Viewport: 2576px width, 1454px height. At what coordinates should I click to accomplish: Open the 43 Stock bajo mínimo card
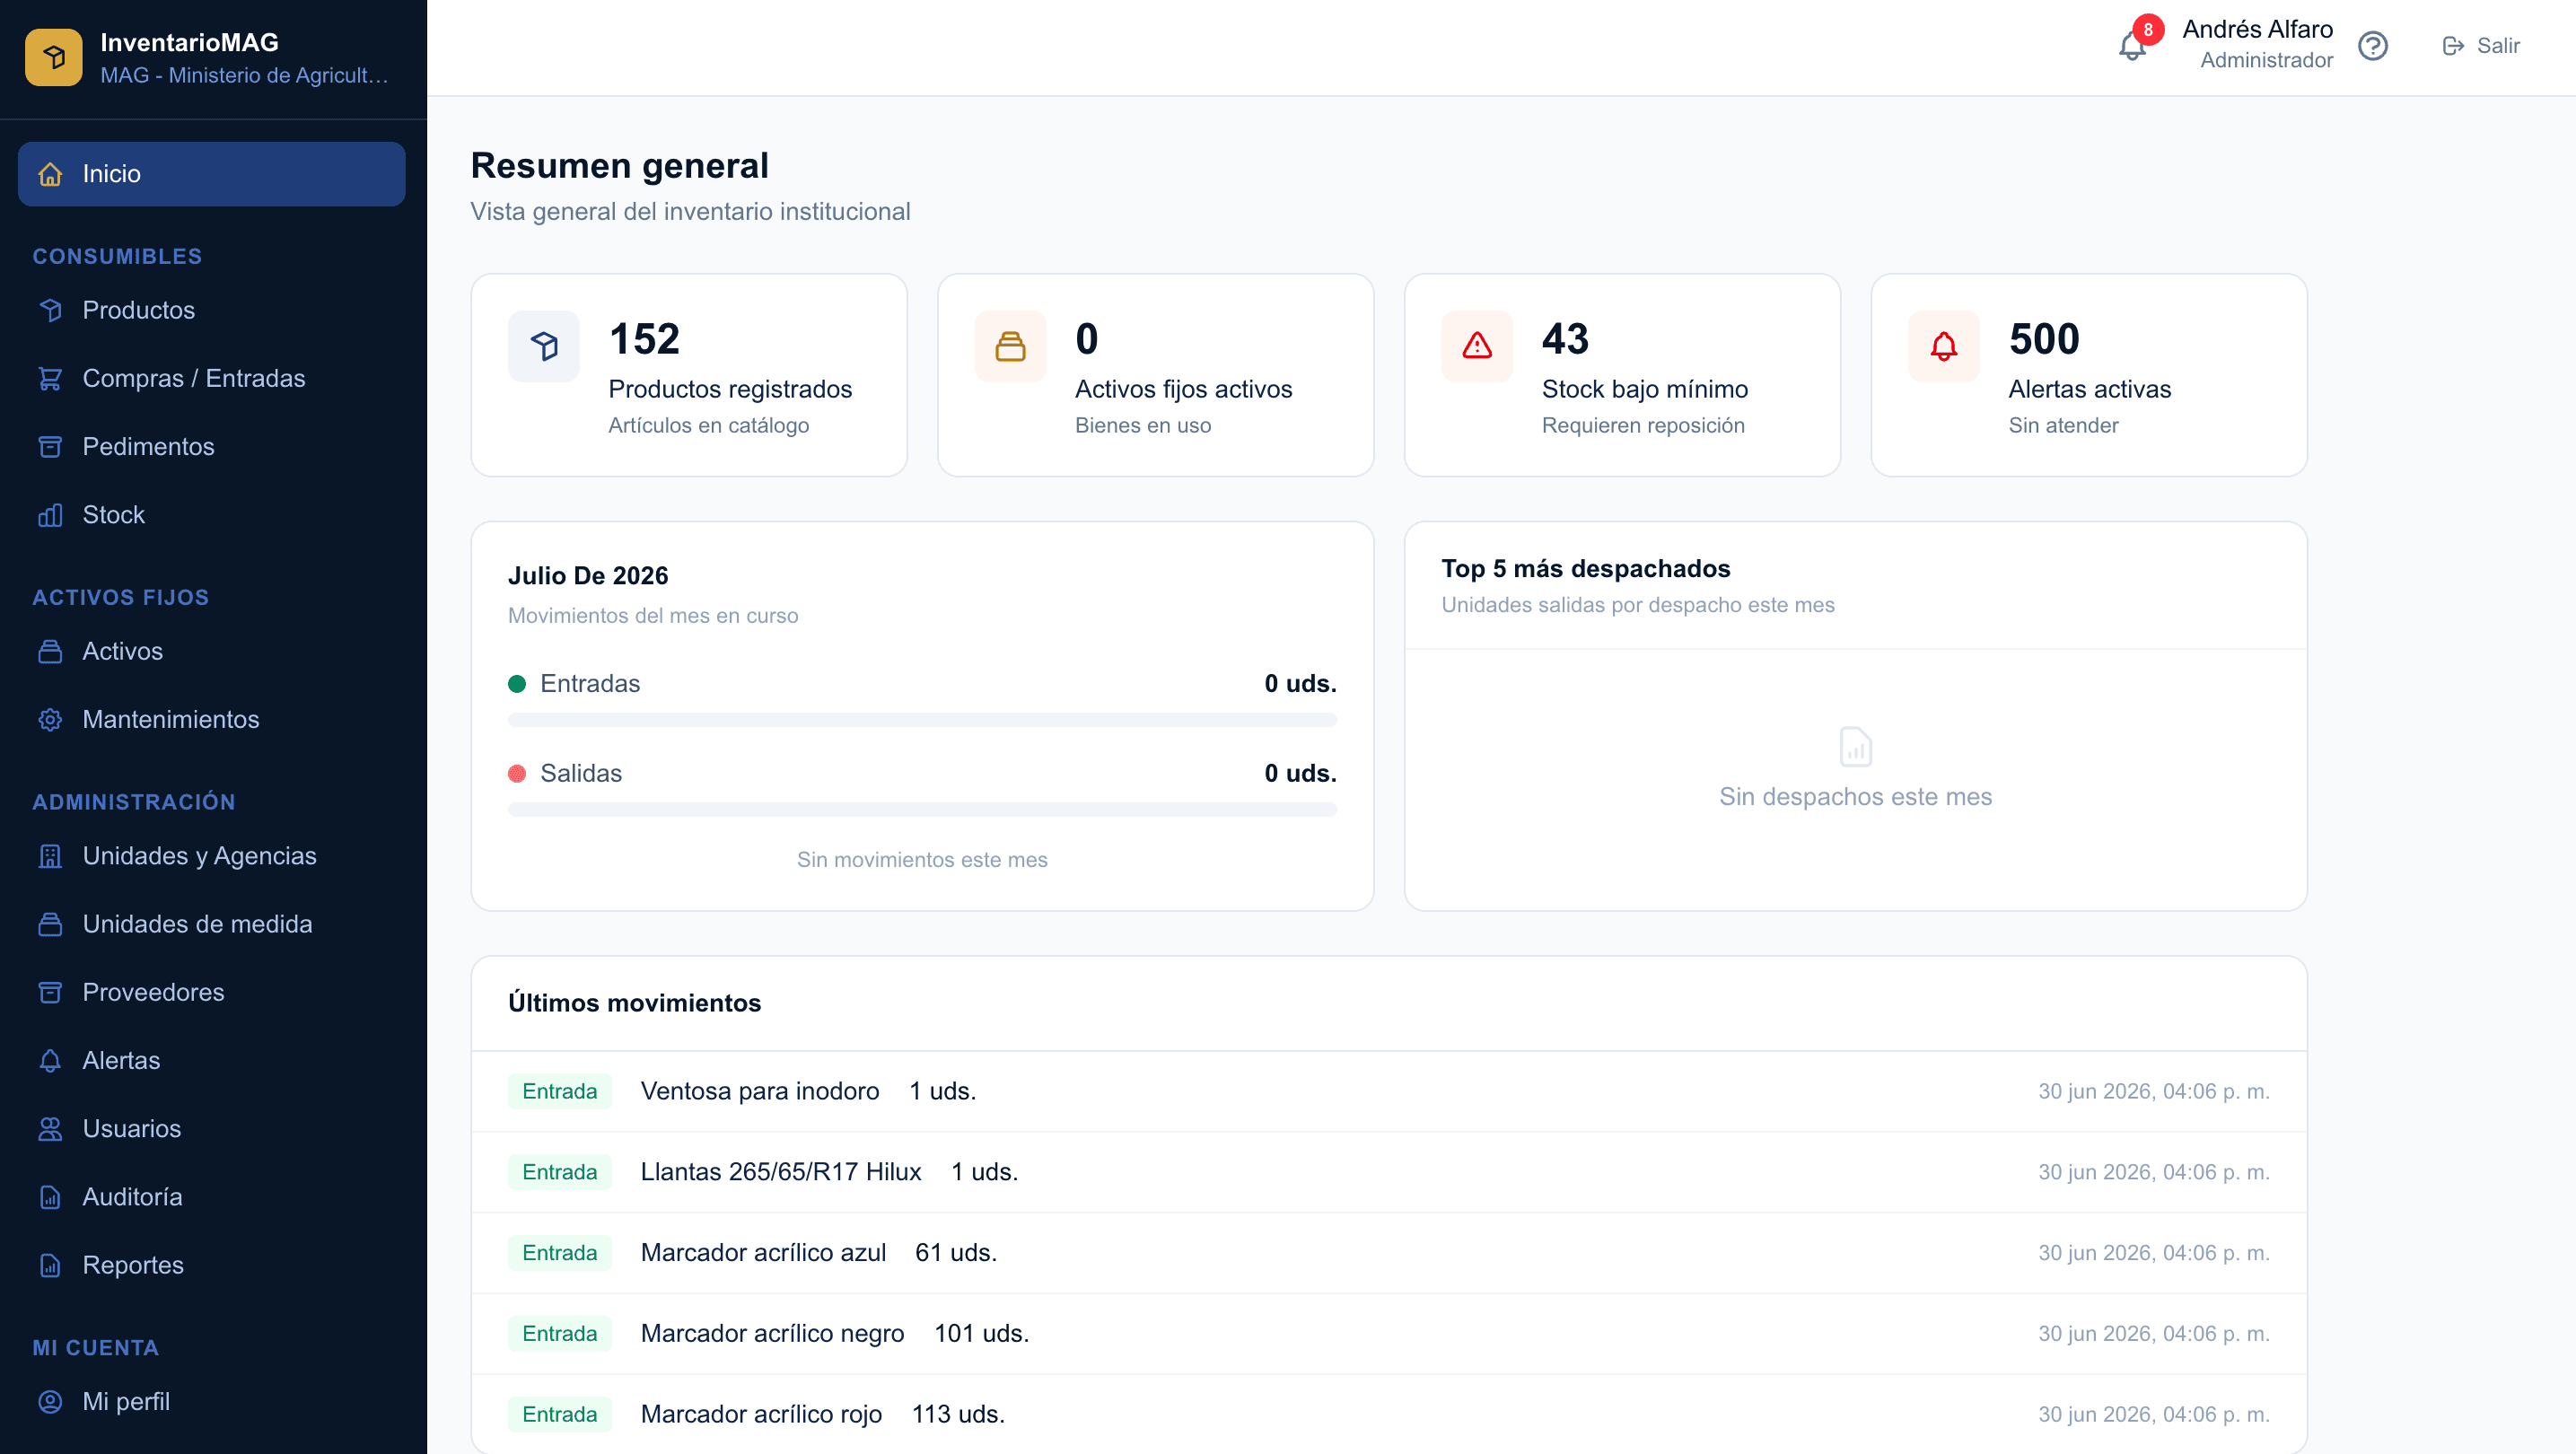tap(1622, 375)
